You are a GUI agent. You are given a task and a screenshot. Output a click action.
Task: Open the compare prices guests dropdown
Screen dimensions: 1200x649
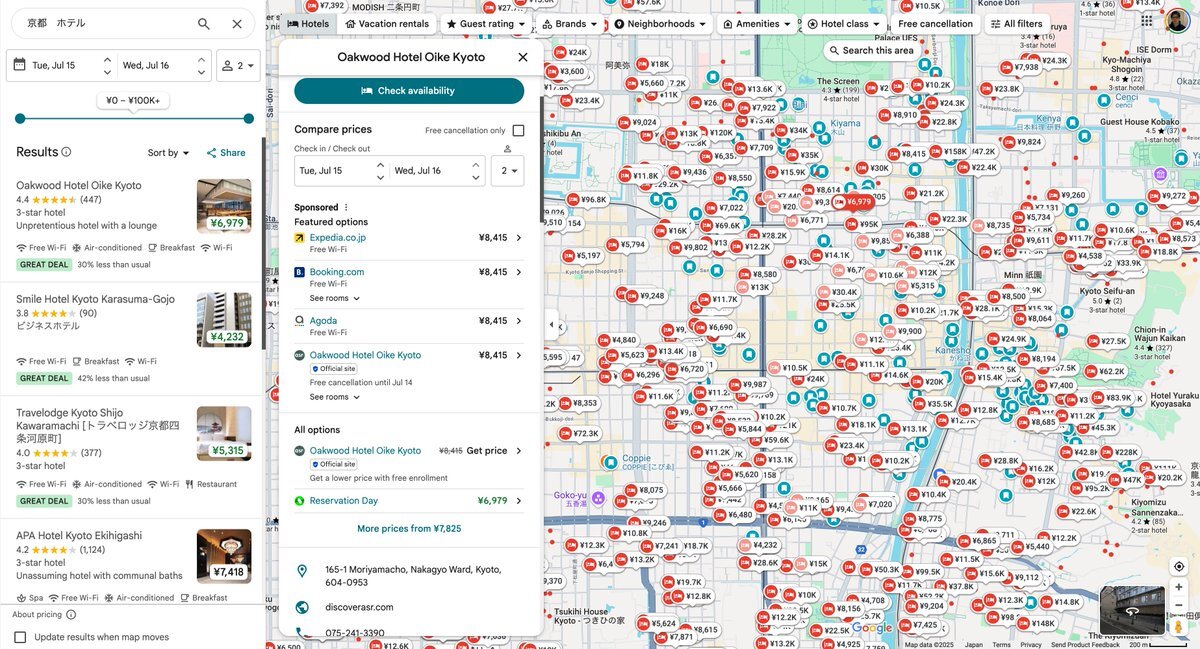[508, 171]
